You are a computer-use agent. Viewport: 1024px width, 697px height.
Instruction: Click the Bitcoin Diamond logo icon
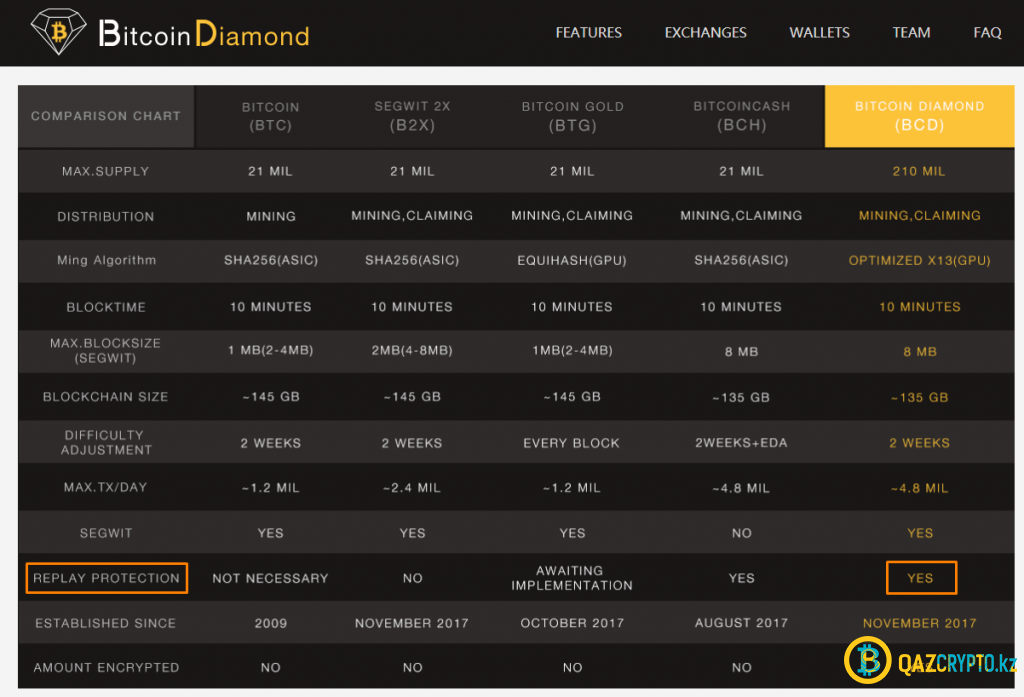tap(58, 32)
